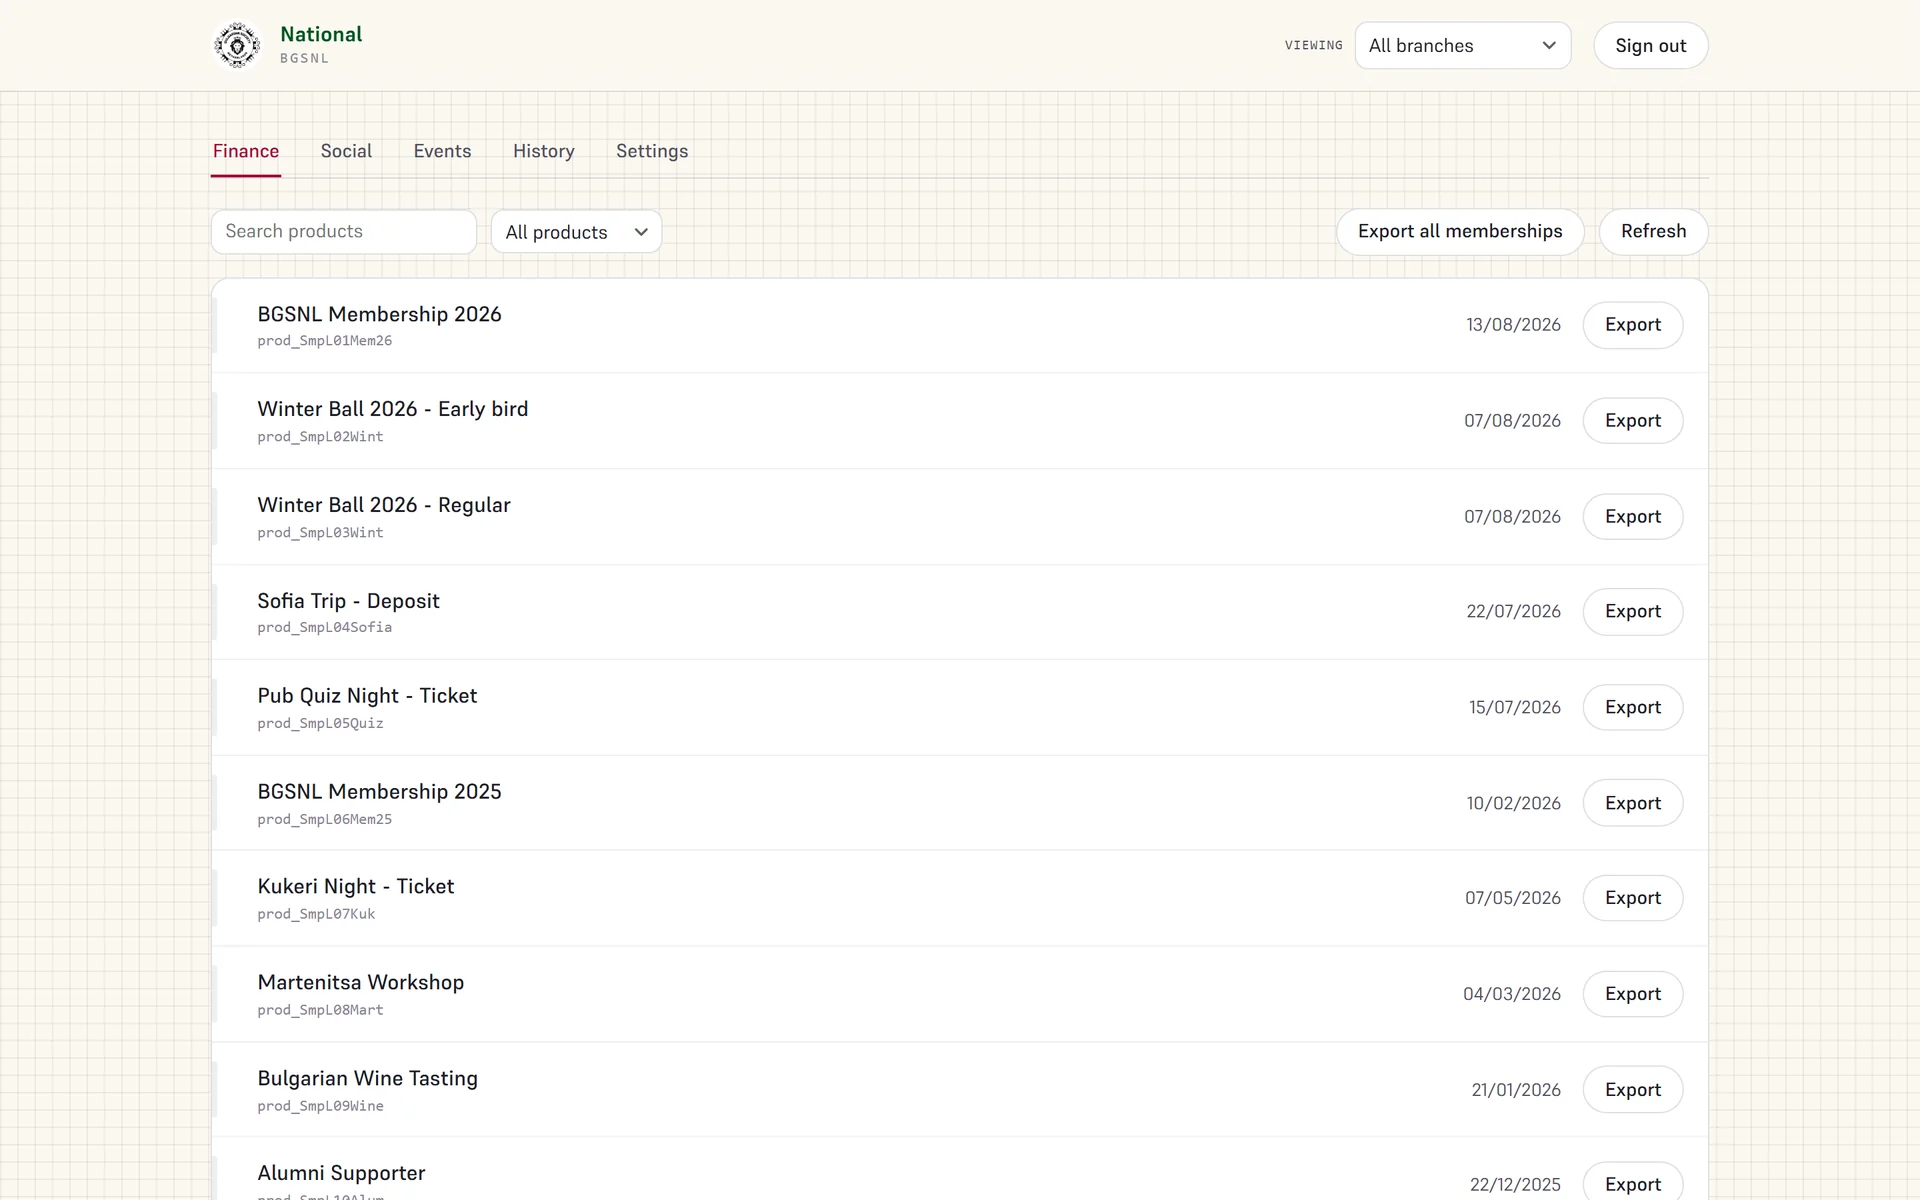This screenshot has width=1920, height=1200.
Task: Export Sofia Trip - Deposit
Action: coord(1633,611)
